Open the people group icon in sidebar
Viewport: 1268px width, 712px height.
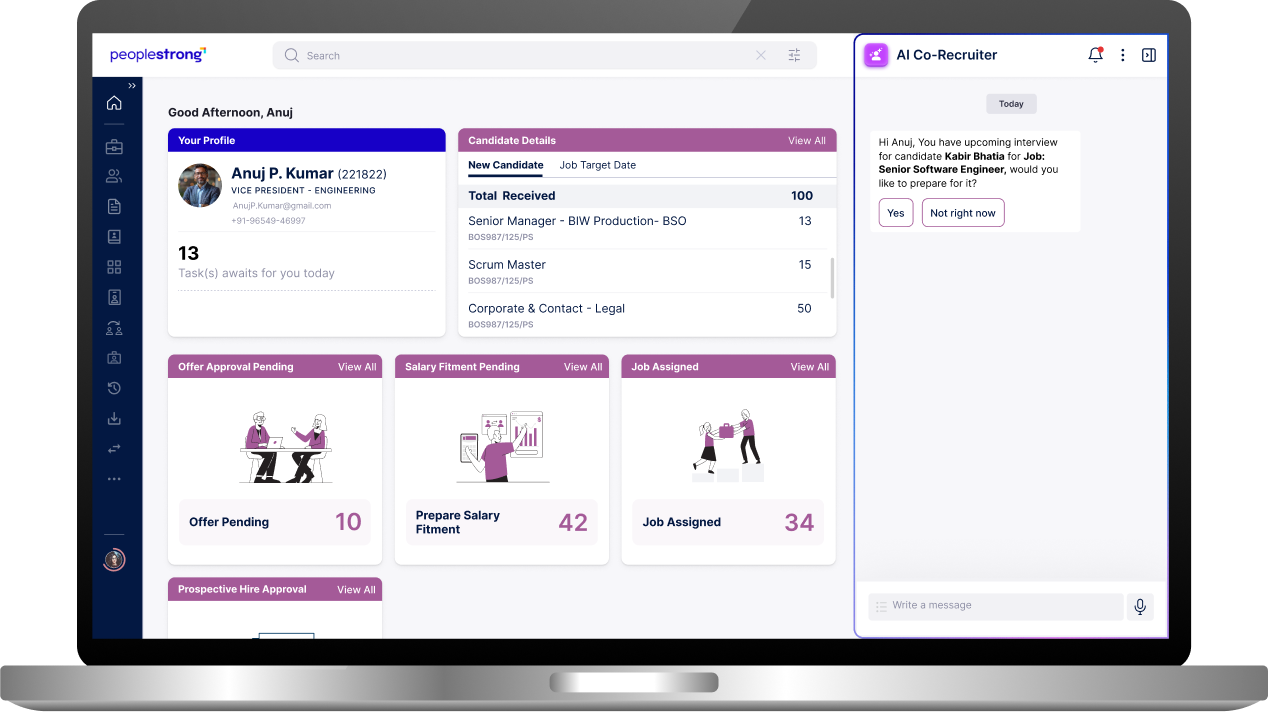[x=114, y=177]
